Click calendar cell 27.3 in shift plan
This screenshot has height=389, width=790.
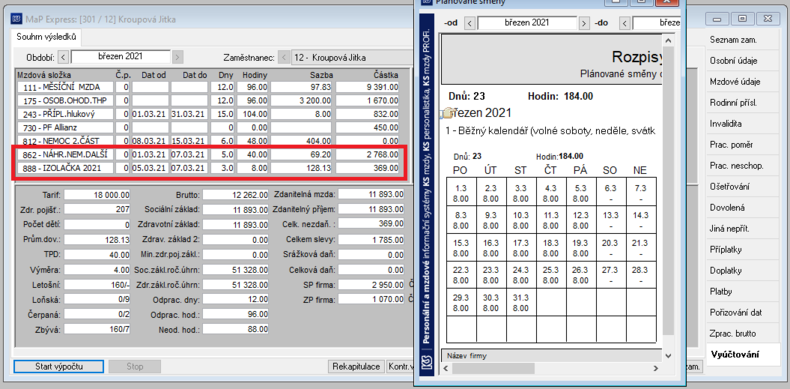[x=611, y=275]
